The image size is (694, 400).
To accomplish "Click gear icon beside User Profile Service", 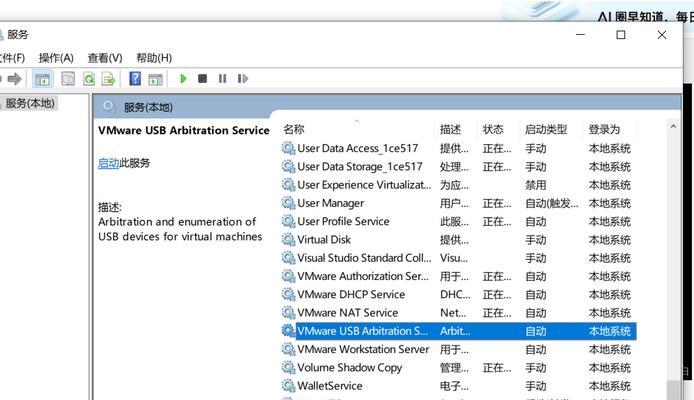I will (288, 221).
